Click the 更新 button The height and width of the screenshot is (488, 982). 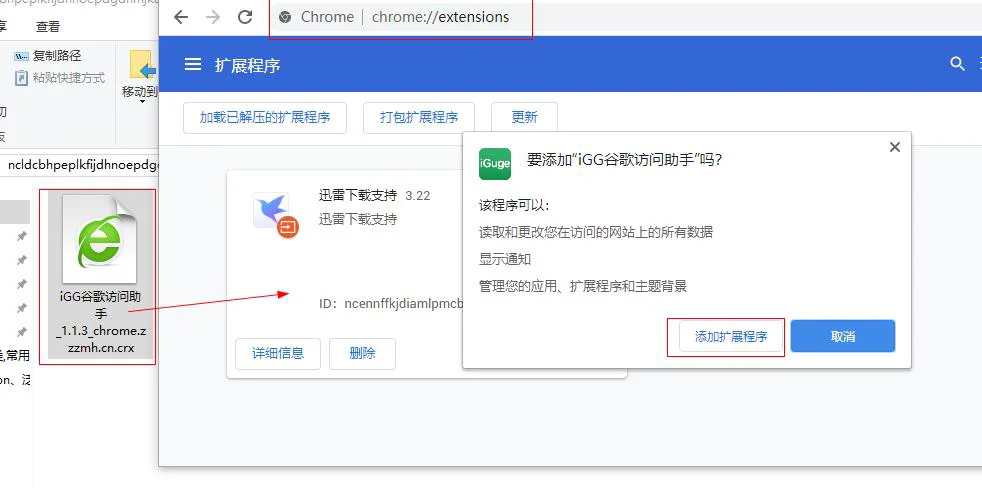[524, 118]
